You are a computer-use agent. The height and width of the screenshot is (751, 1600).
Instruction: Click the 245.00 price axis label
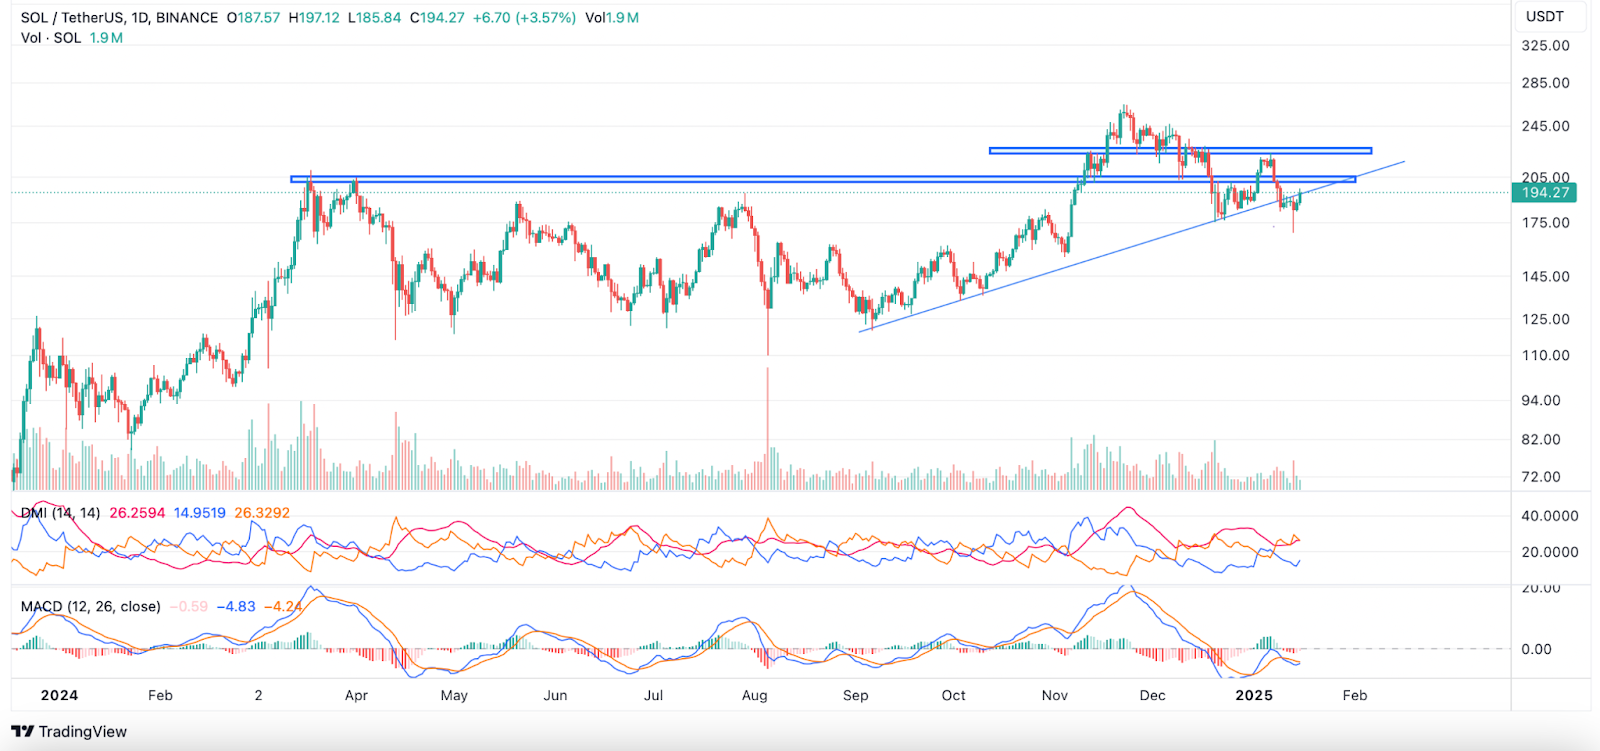pyautogui.click(x=1545, y=126)
